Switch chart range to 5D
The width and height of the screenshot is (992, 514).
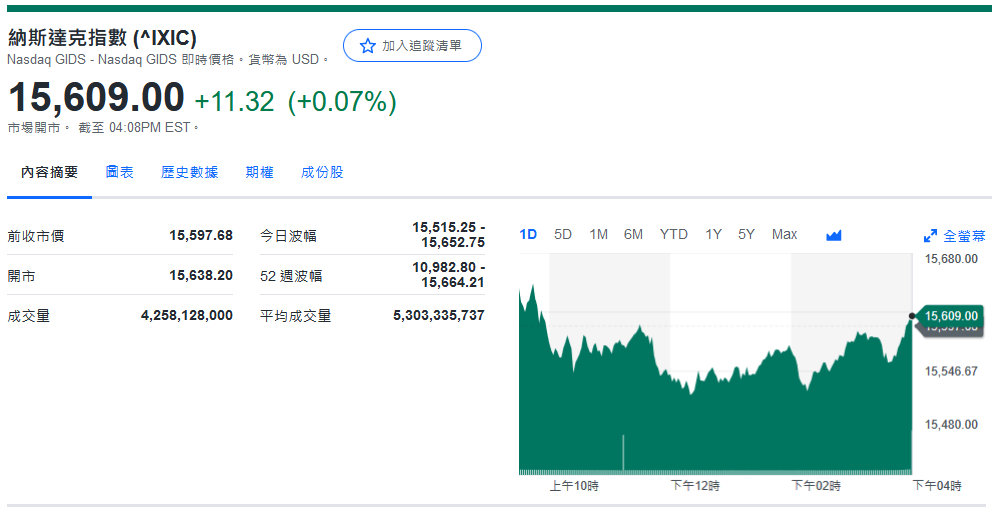(563, 234)
